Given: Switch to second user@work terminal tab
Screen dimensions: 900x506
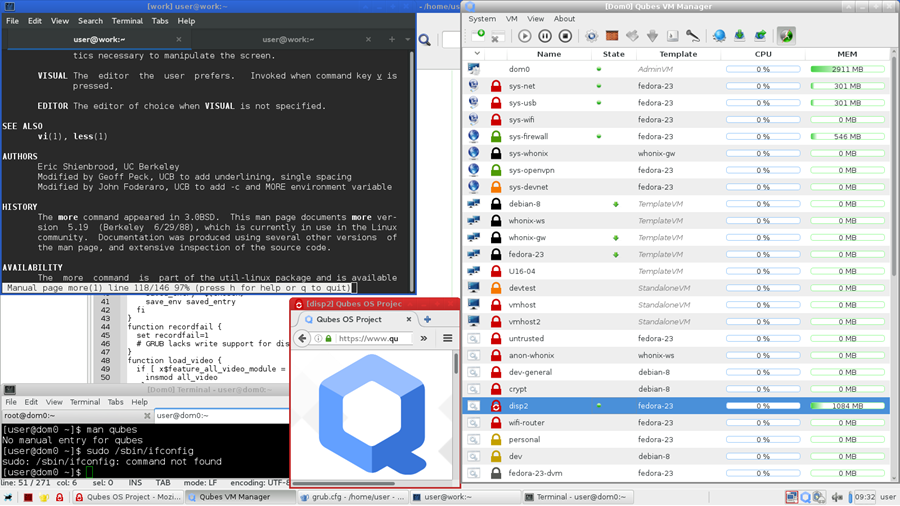Looking at the screenshot, I should 288,40.
